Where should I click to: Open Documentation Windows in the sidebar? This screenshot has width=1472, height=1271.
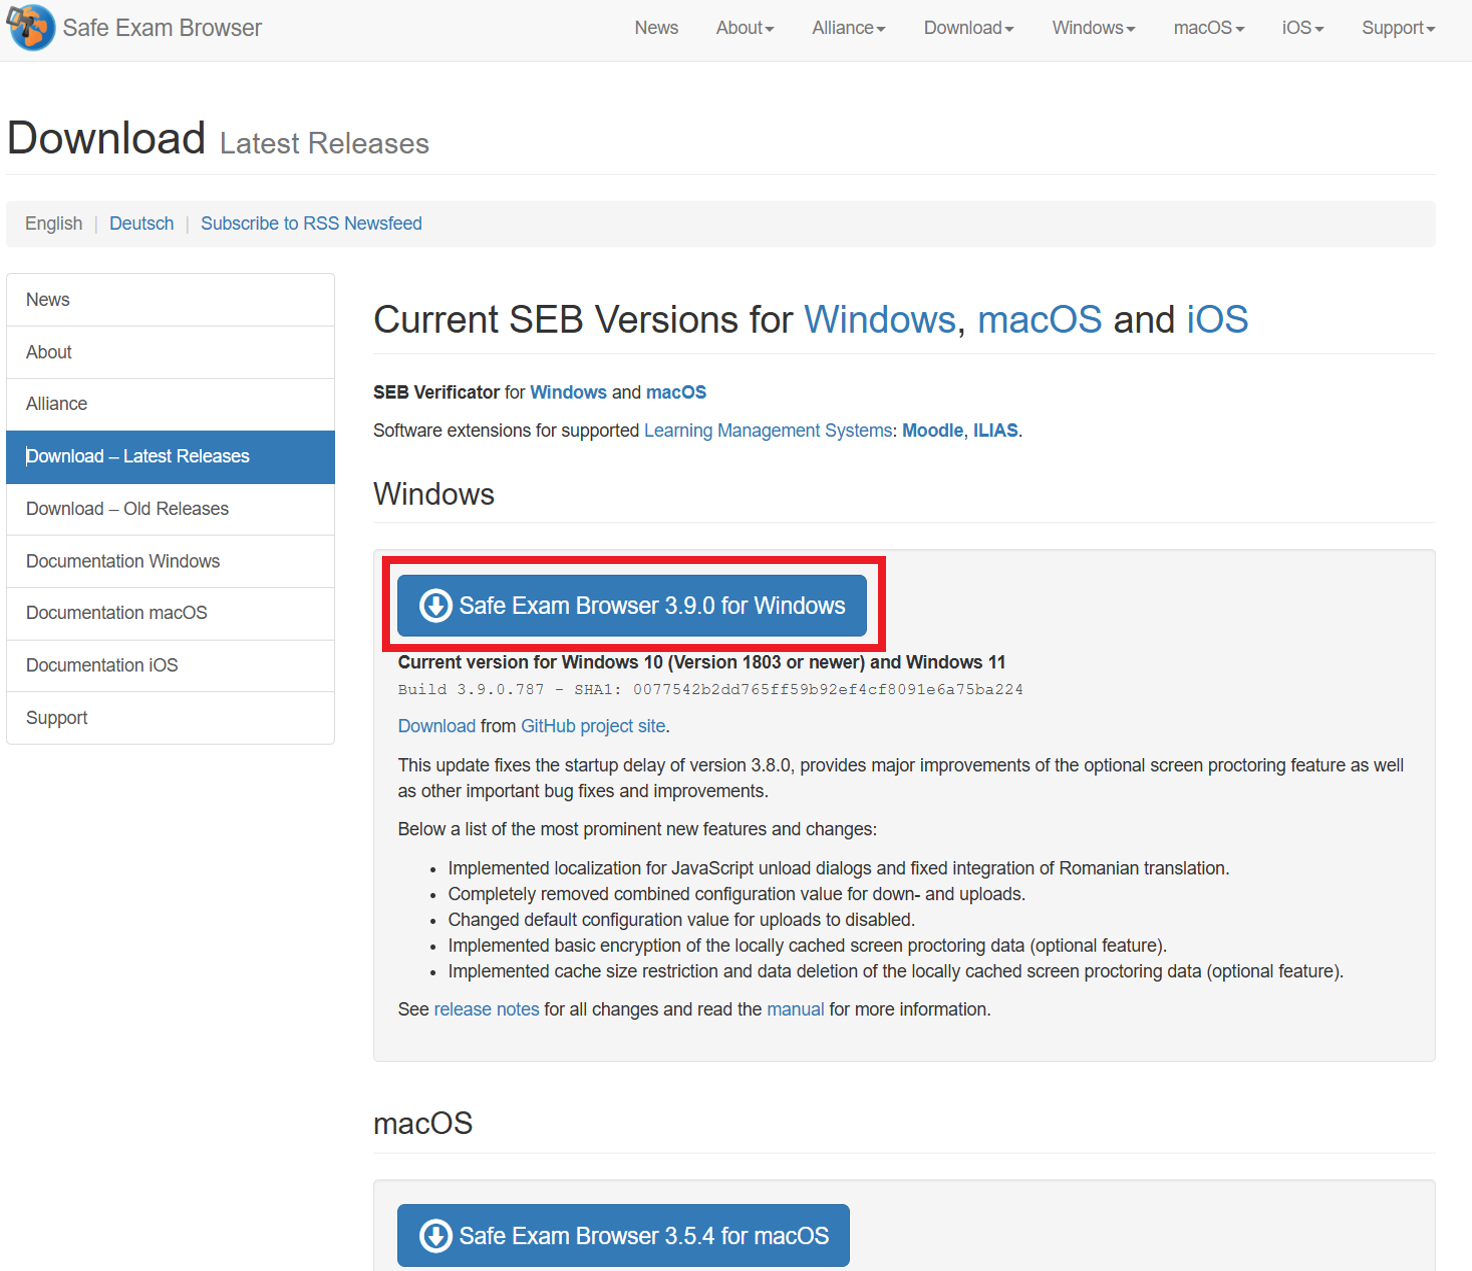click(x=170, y=561)
